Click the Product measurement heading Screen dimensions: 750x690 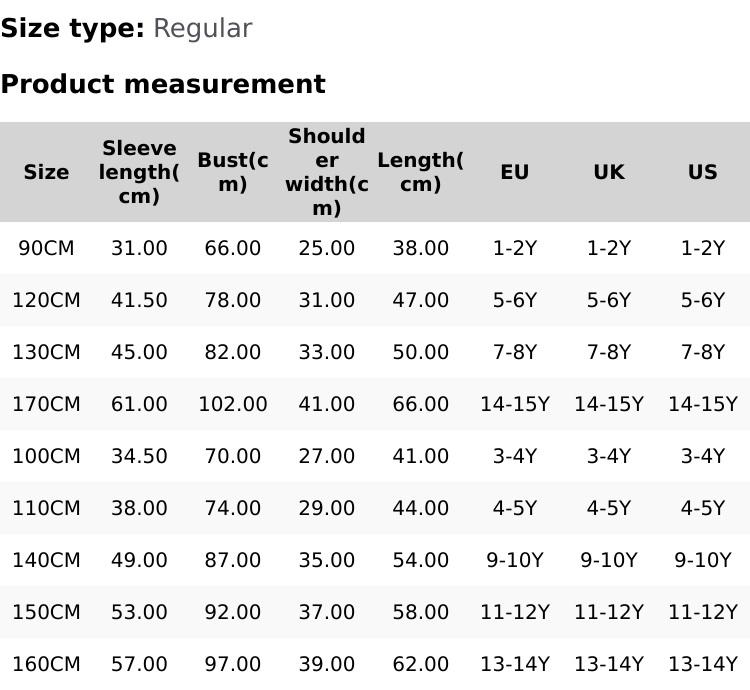(163, 84)
